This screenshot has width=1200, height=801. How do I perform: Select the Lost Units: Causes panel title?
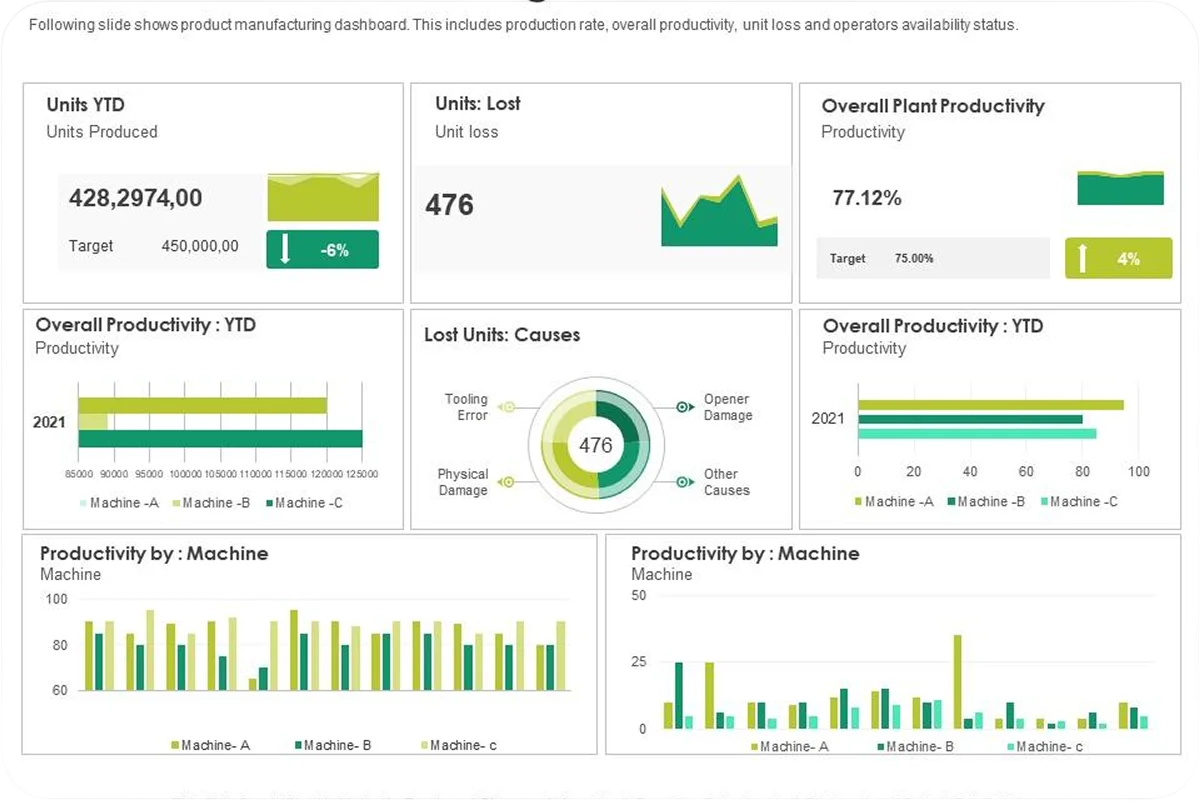pos(501,335)
